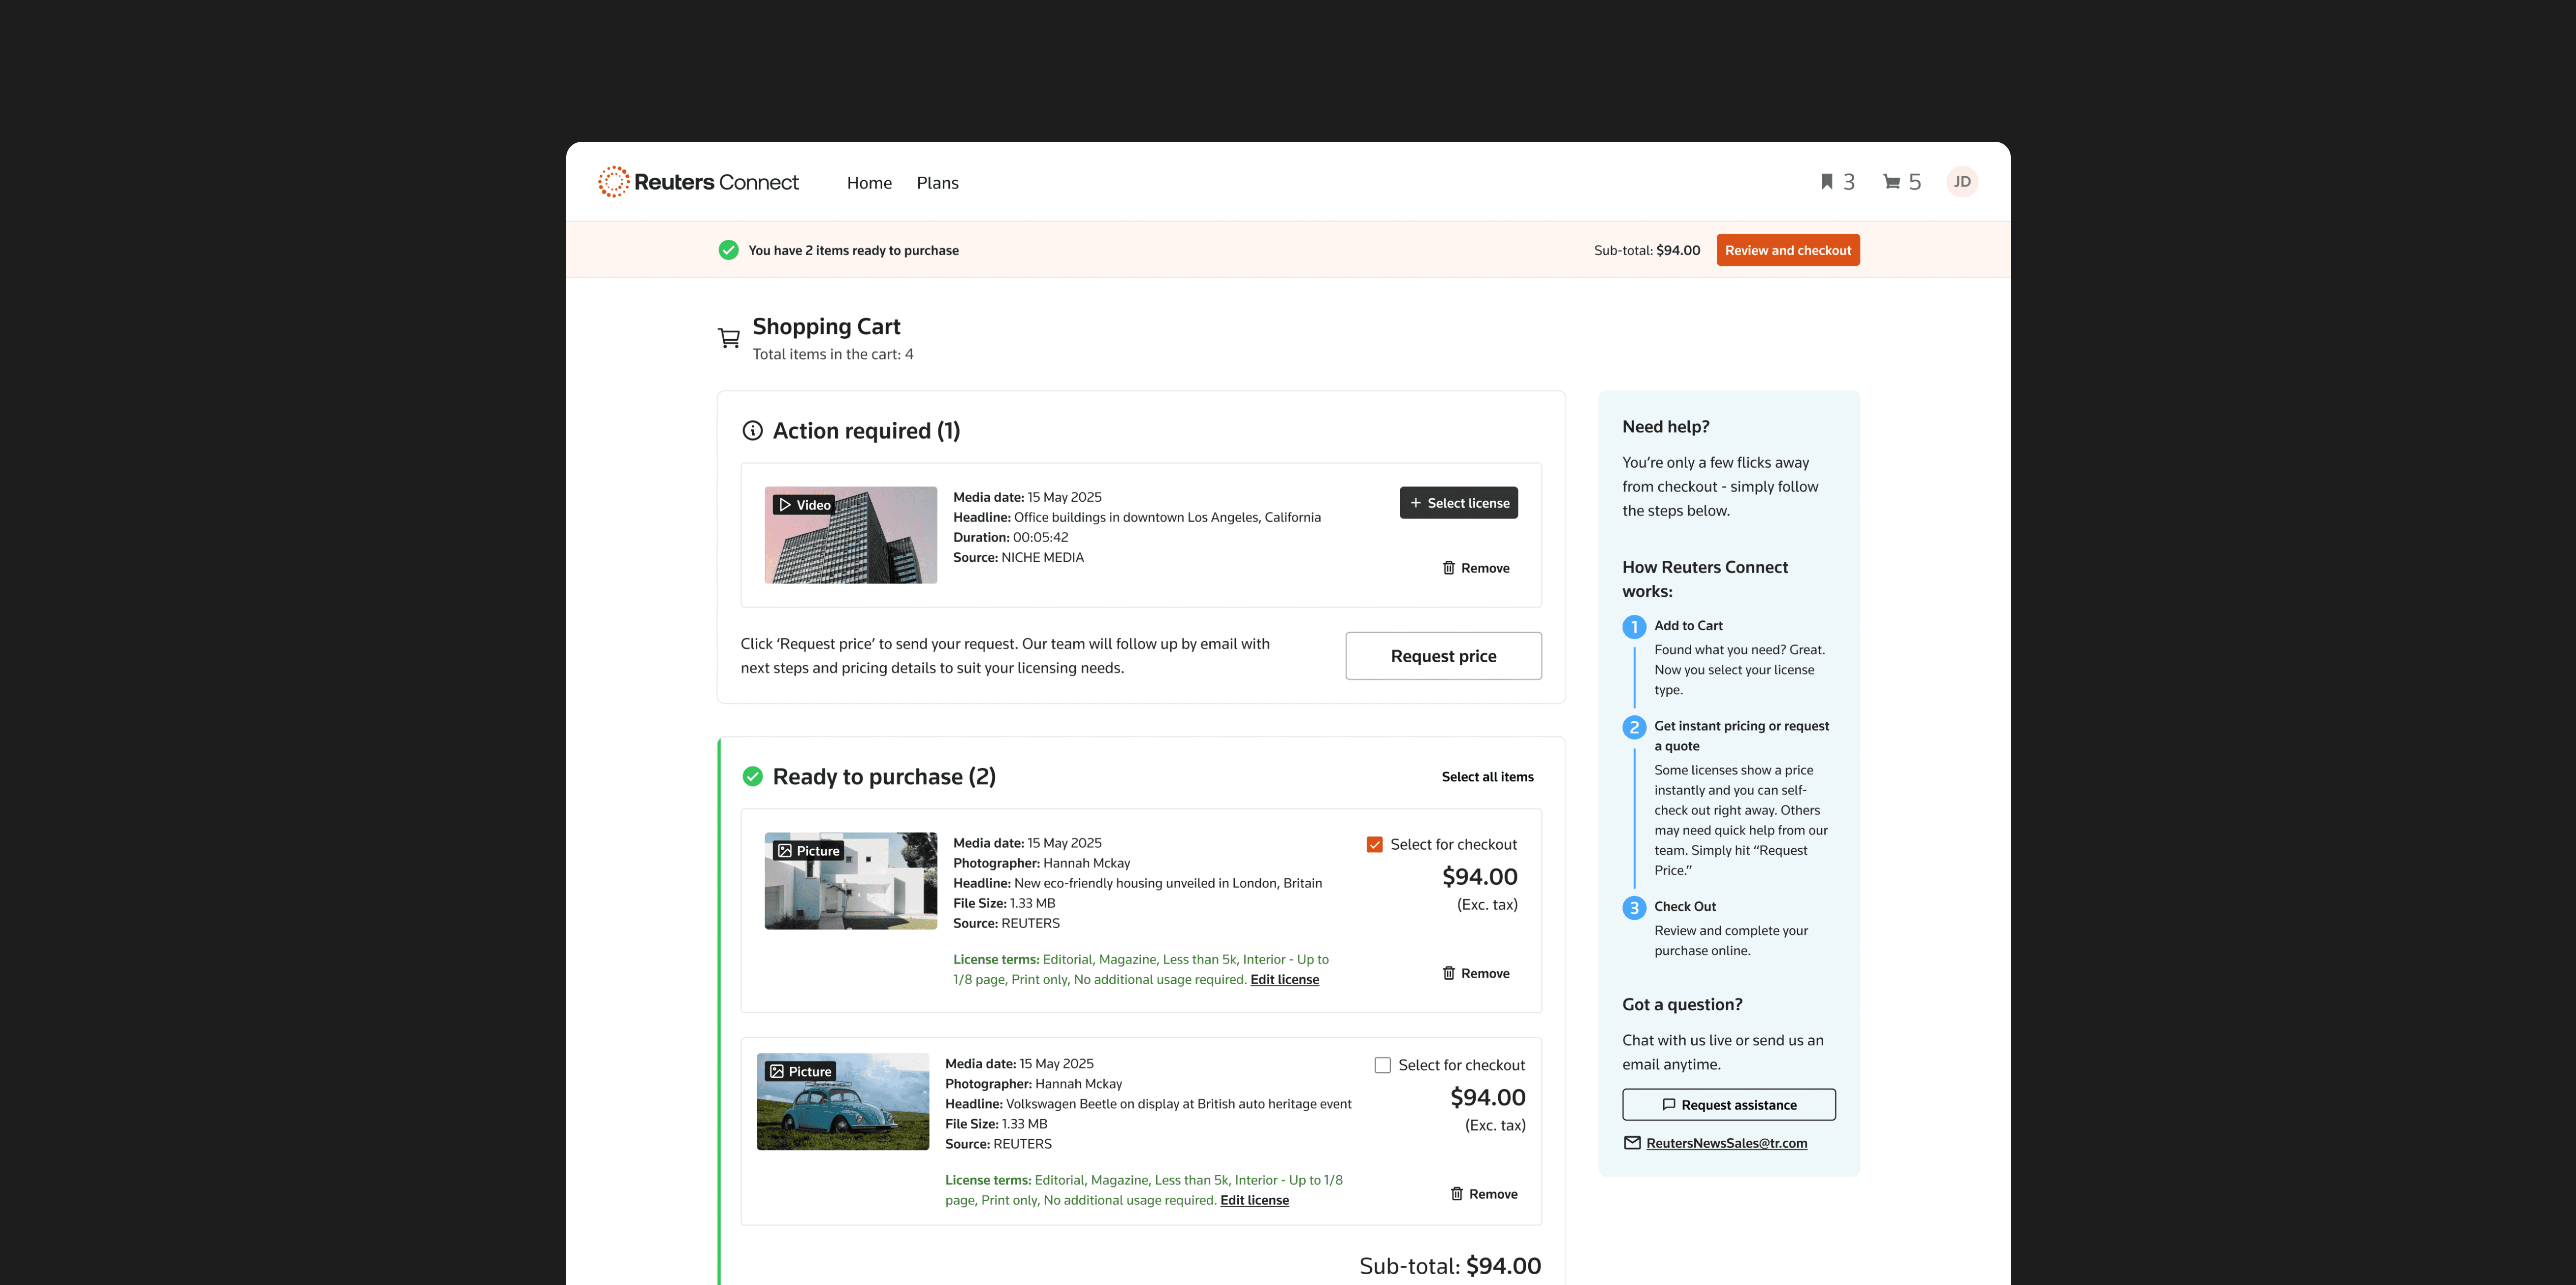Open the JD user avatar menu
The image size is (2576, 1285).
click(1962, 182)
